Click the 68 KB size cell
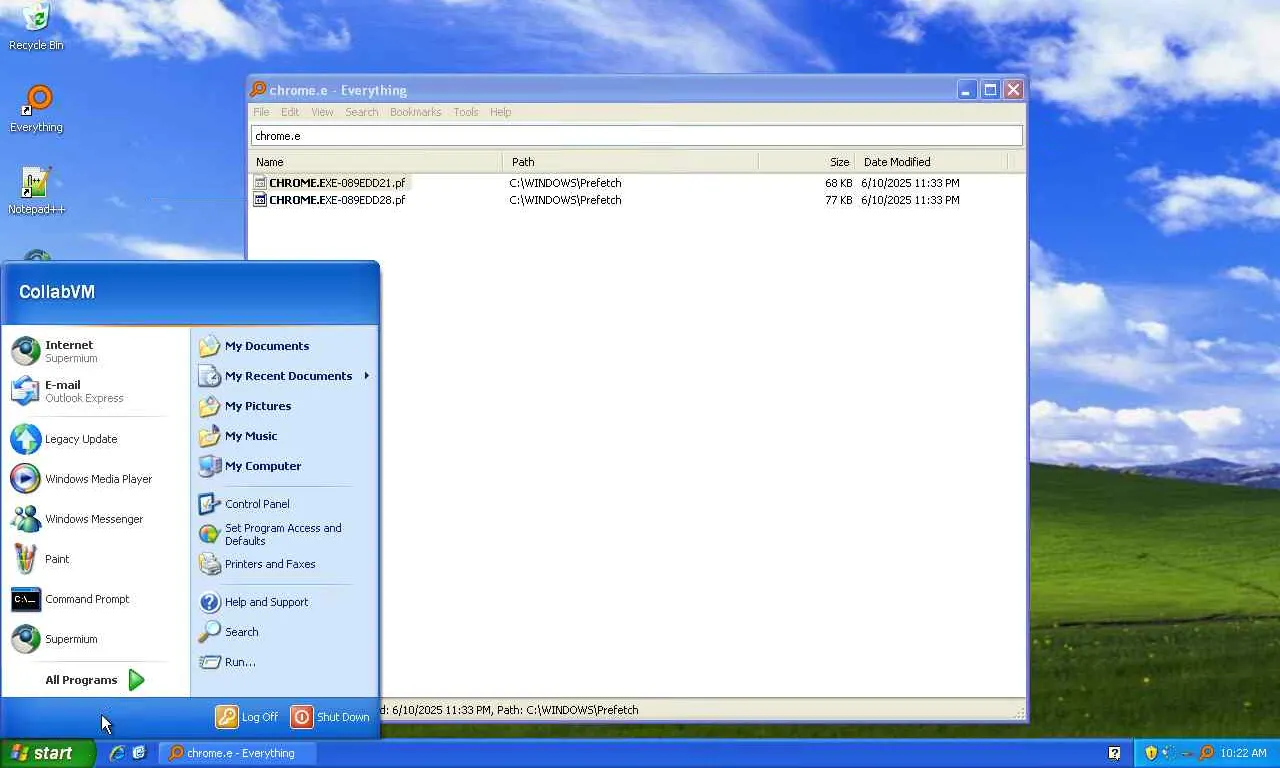Viewport: 1280px width, 768px height. [838, 183]
